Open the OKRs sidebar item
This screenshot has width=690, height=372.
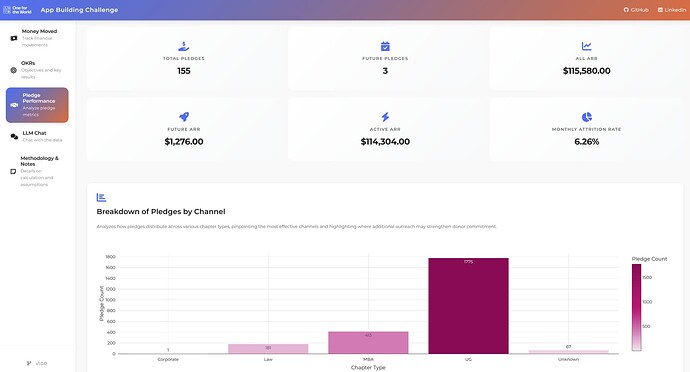[x=37, y=70]
